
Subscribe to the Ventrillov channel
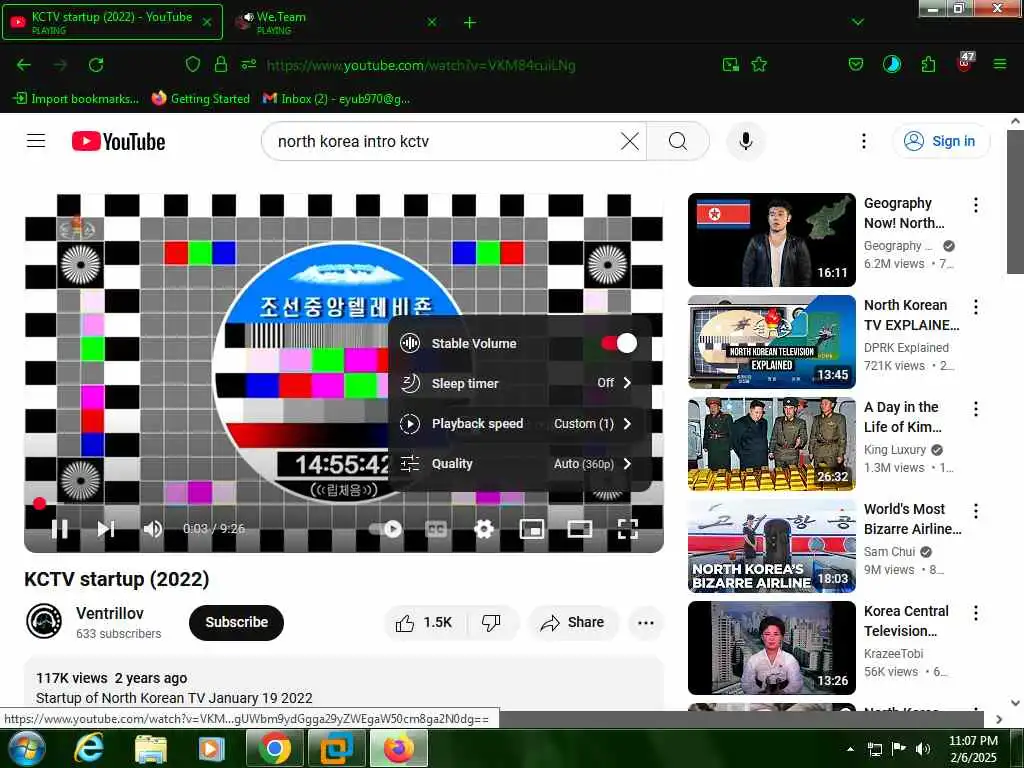pos(236,622)
